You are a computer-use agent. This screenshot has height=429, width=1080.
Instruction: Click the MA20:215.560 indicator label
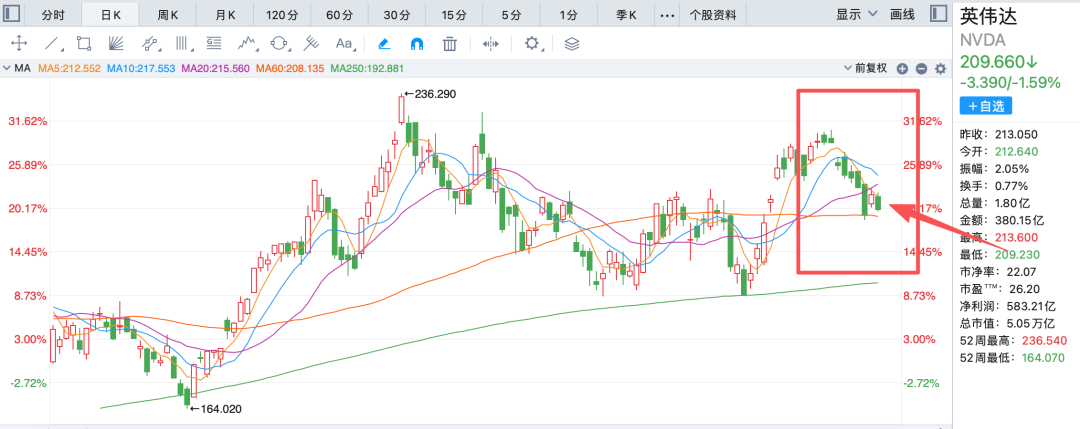coord(215,68)
